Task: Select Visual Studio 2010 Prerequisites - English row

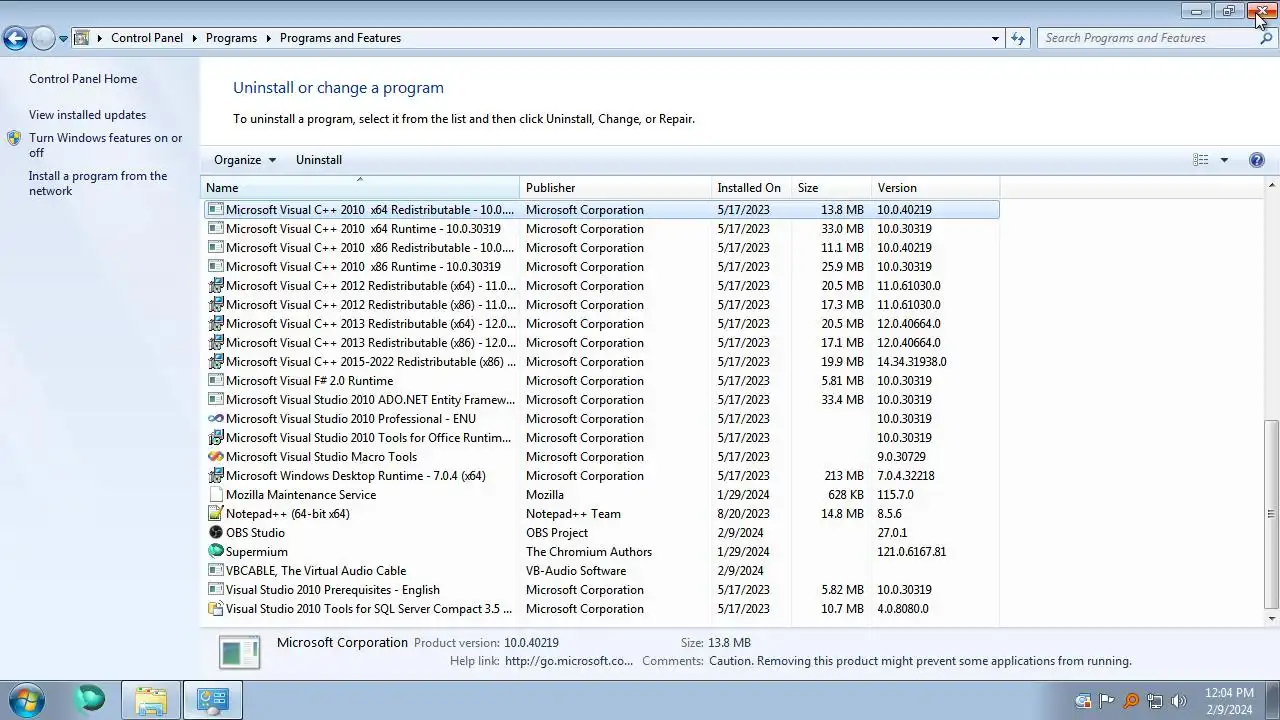Action: (601, 590)
